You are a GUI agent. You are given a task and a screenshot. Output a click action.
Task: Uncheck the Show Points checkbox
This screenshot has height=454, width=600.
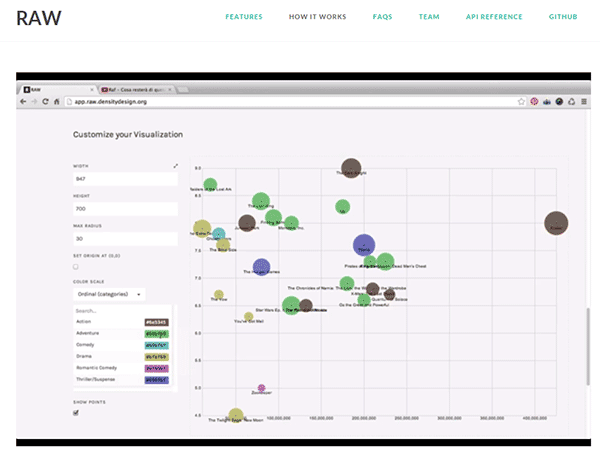(76, 413)
